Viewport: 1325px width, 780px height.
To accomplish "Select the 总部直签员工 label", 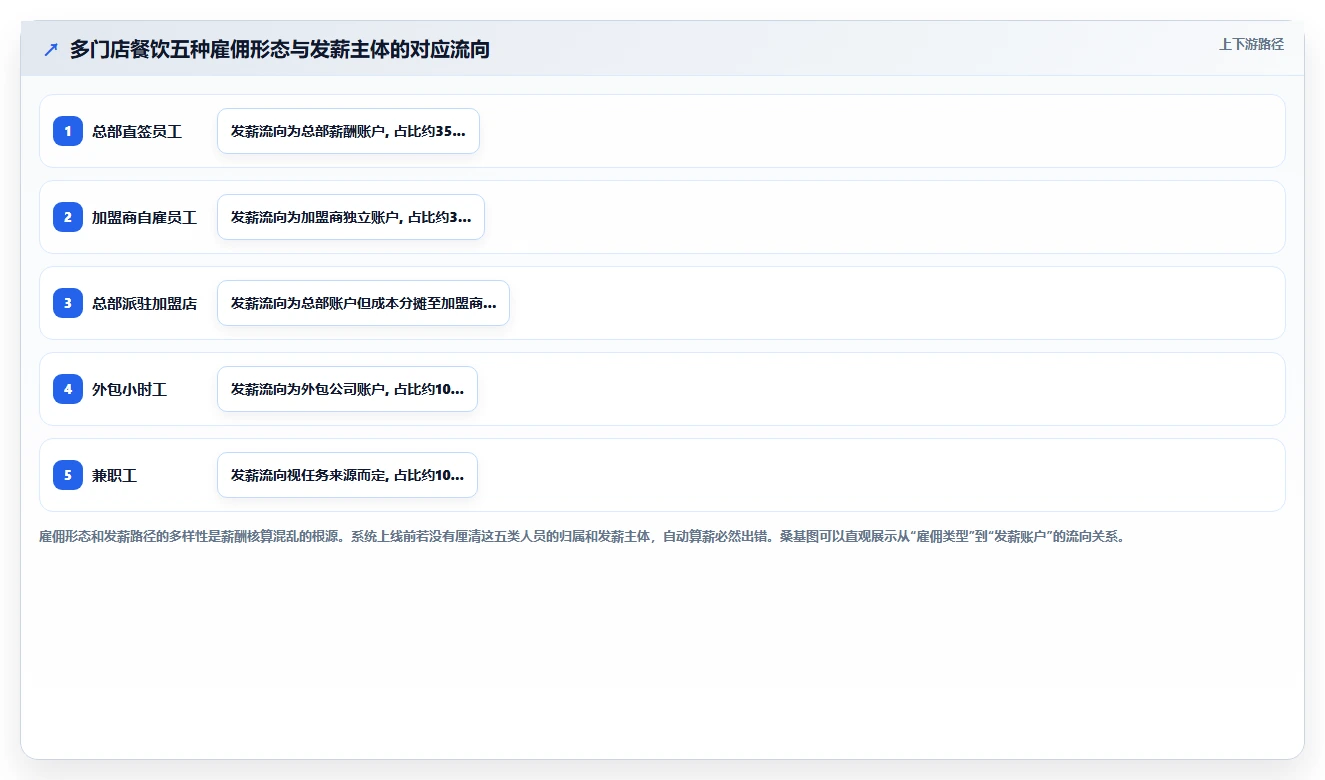I will (137, 131).
